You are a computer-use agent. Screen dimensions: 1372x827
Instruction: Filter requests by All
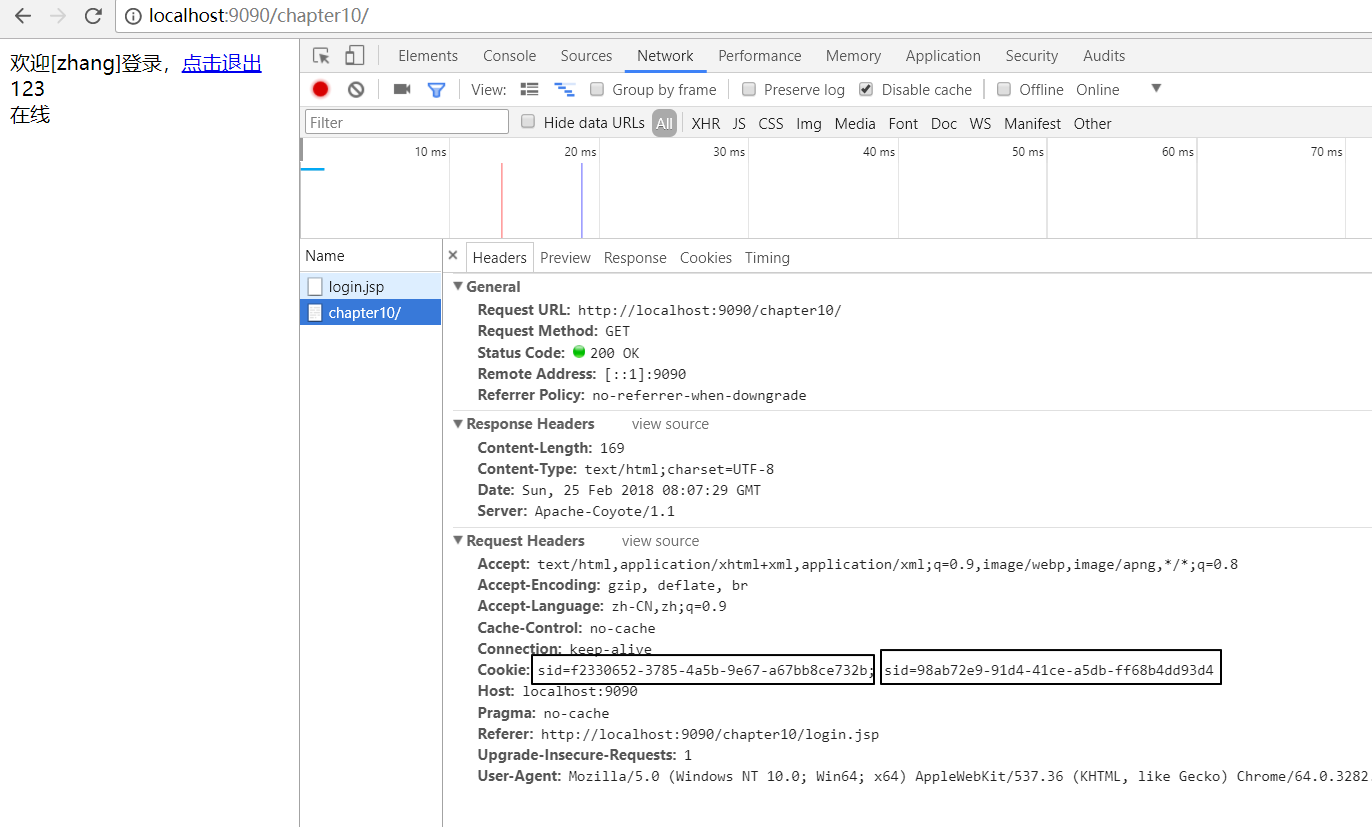coord(664,123)
